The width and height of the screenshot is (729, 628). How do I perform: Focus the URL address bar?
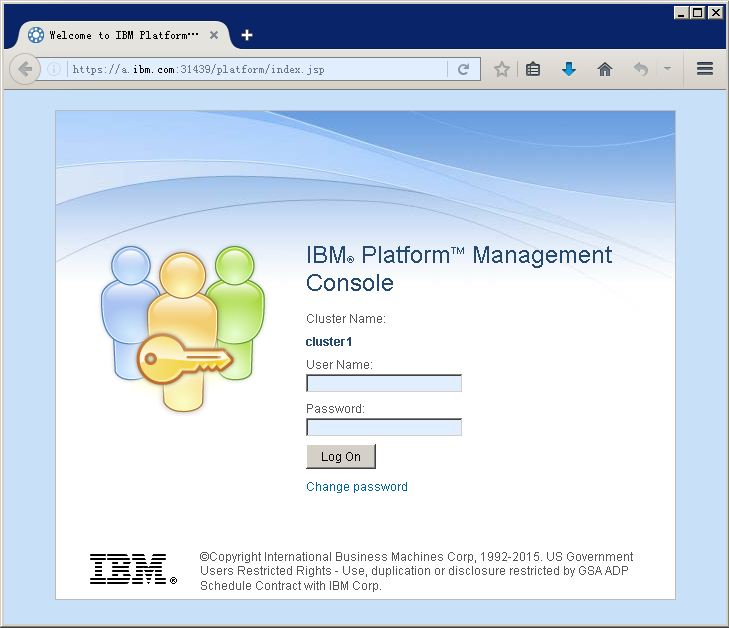coord(257,70)
